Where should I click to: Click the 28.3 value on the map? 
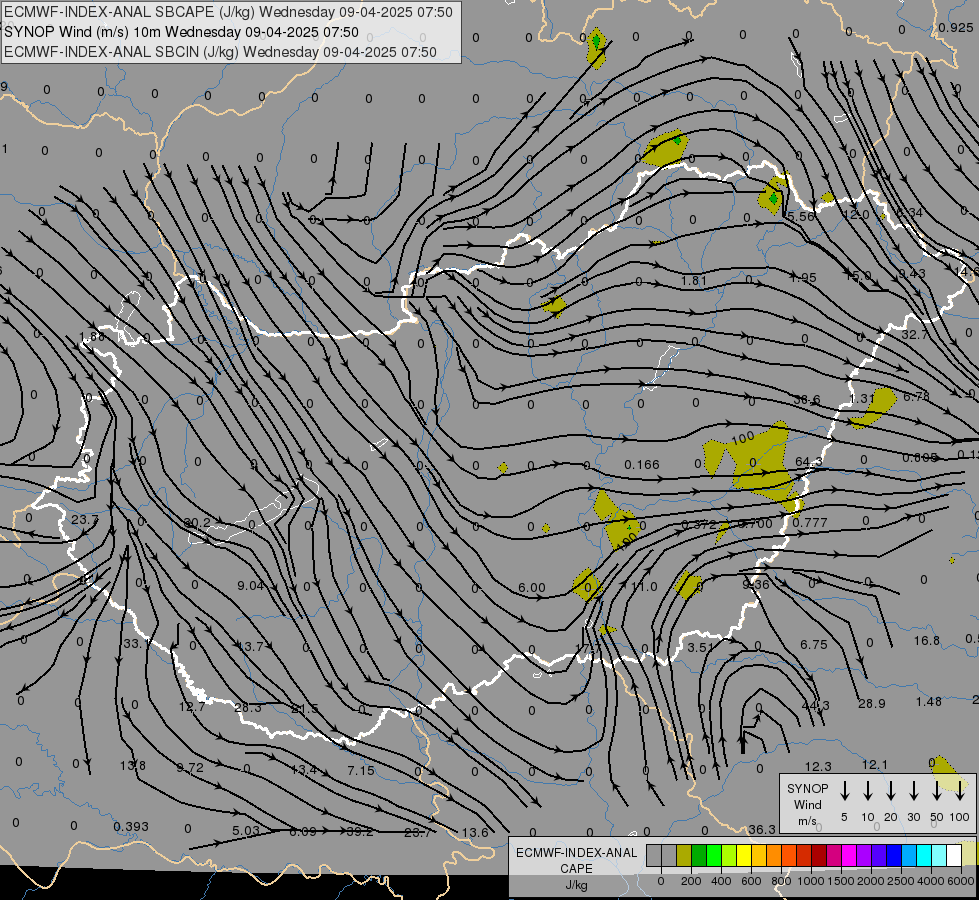coord(248,708)
